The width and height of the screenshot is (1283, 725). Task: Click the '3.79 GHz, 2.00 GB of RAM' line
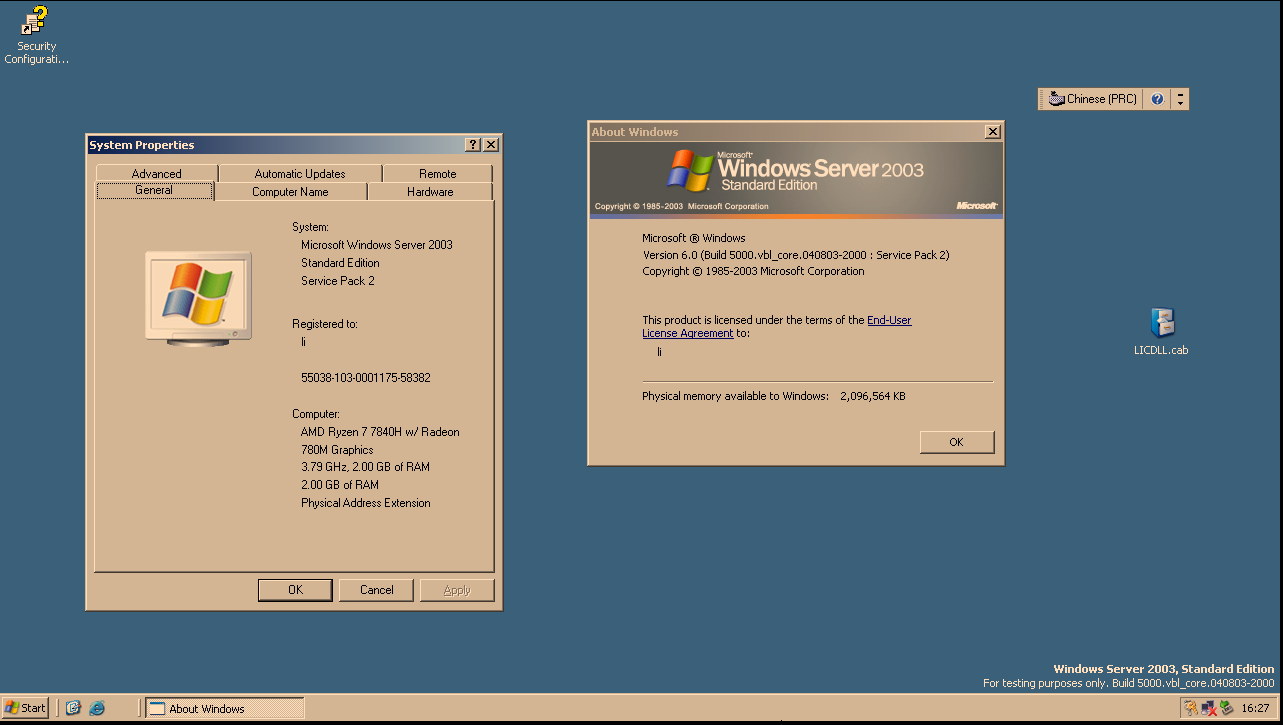[x=365, y=467]
